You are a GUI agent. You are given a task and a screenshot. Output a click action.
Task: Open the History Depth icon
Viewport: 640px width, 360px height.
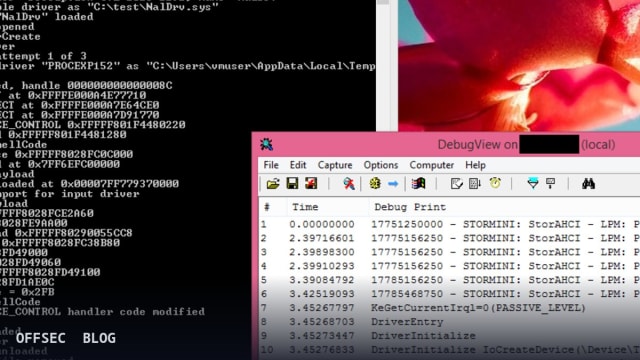(x=551, y=184)
